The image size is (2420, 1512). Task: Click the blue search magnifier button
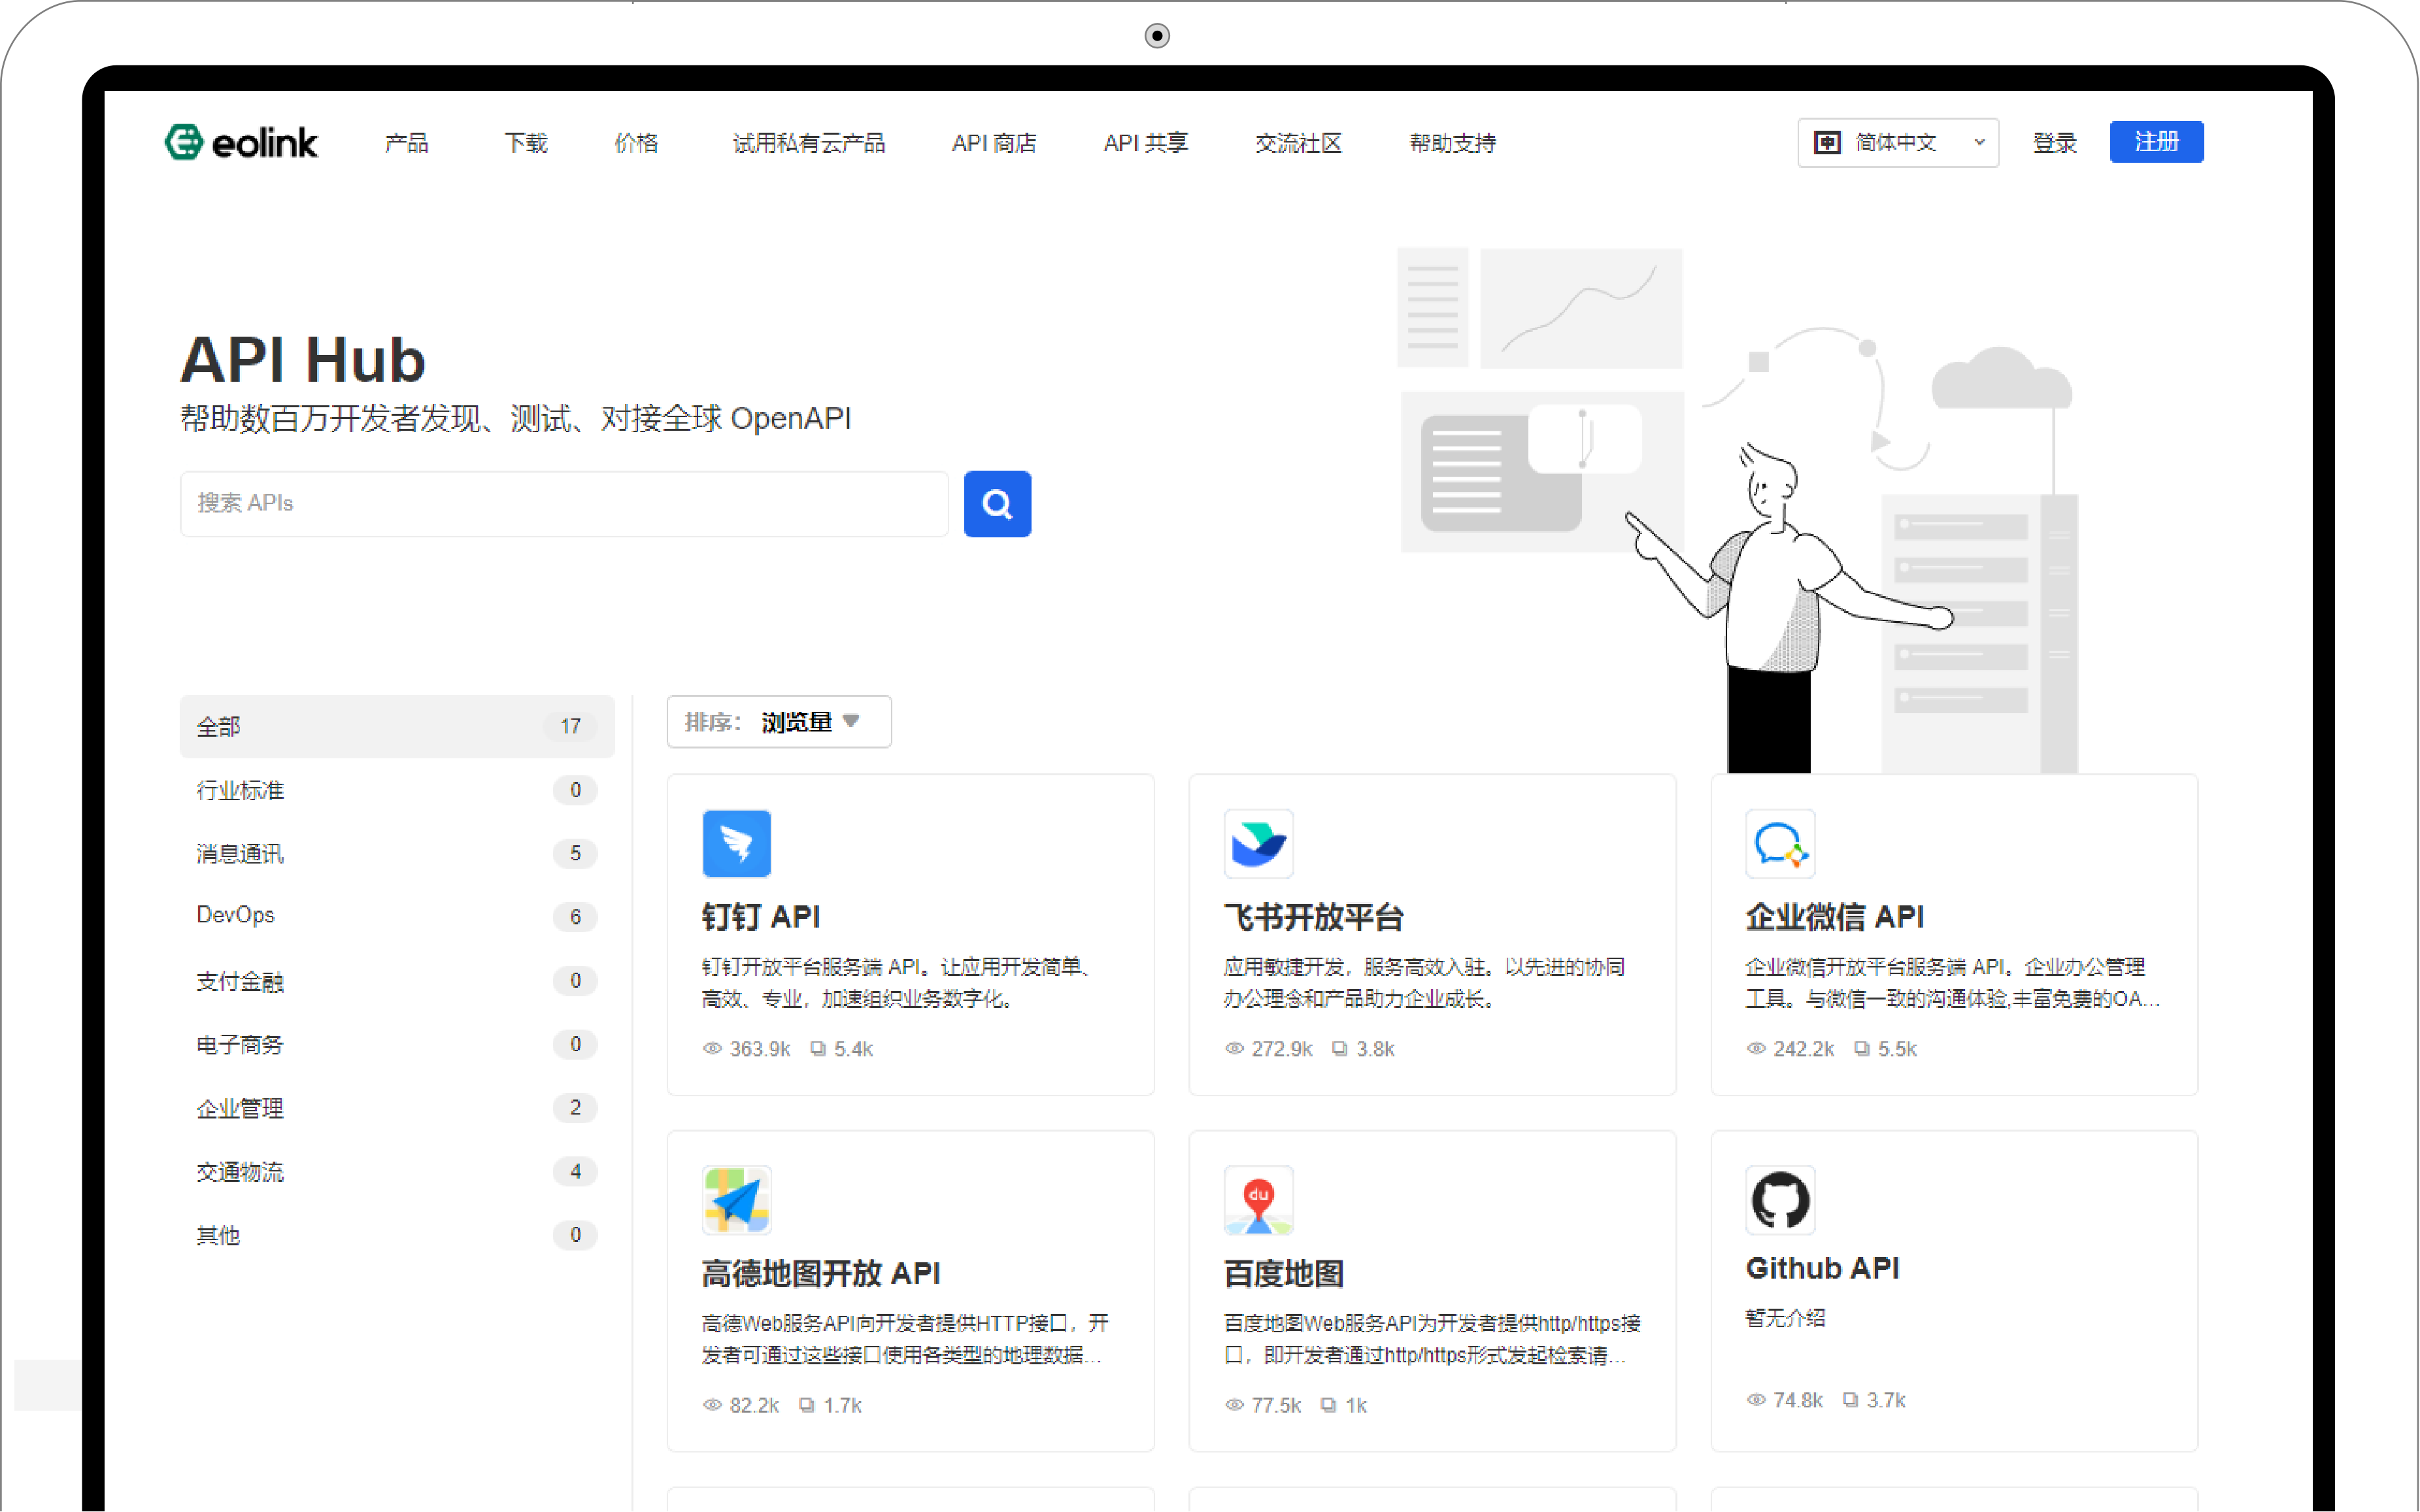pyautogui.click(x=997, y=504)
